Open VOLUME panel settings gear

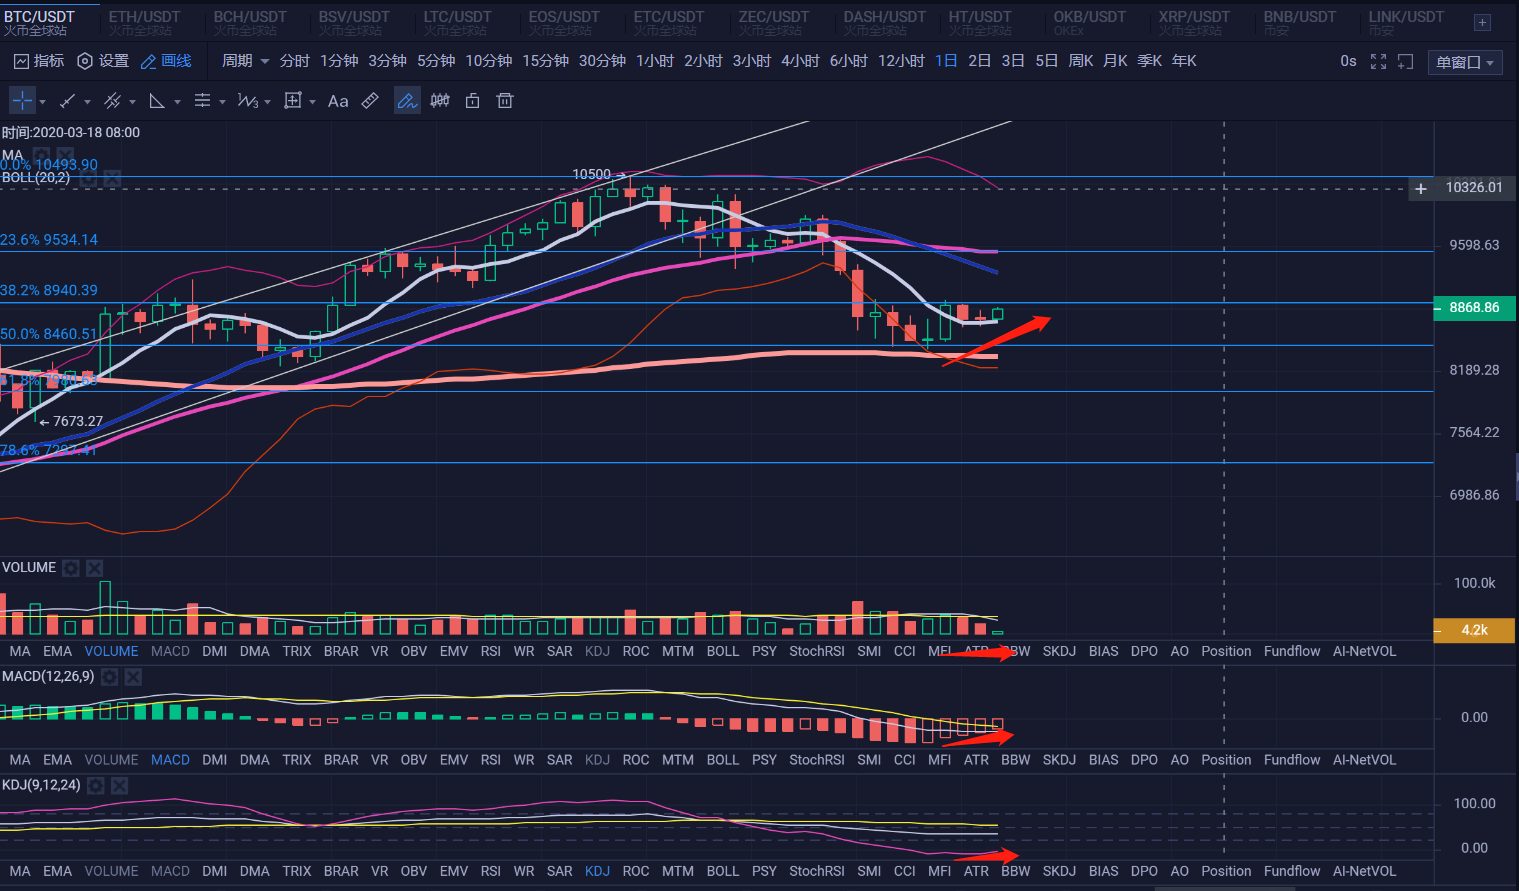tap(71, 568)
